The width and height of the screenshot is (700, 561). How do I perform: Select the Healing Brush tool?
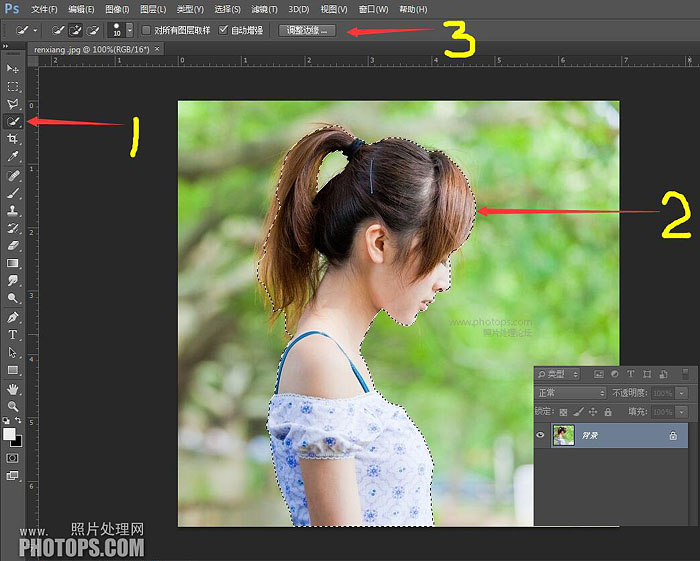click(x=12, y=175)
